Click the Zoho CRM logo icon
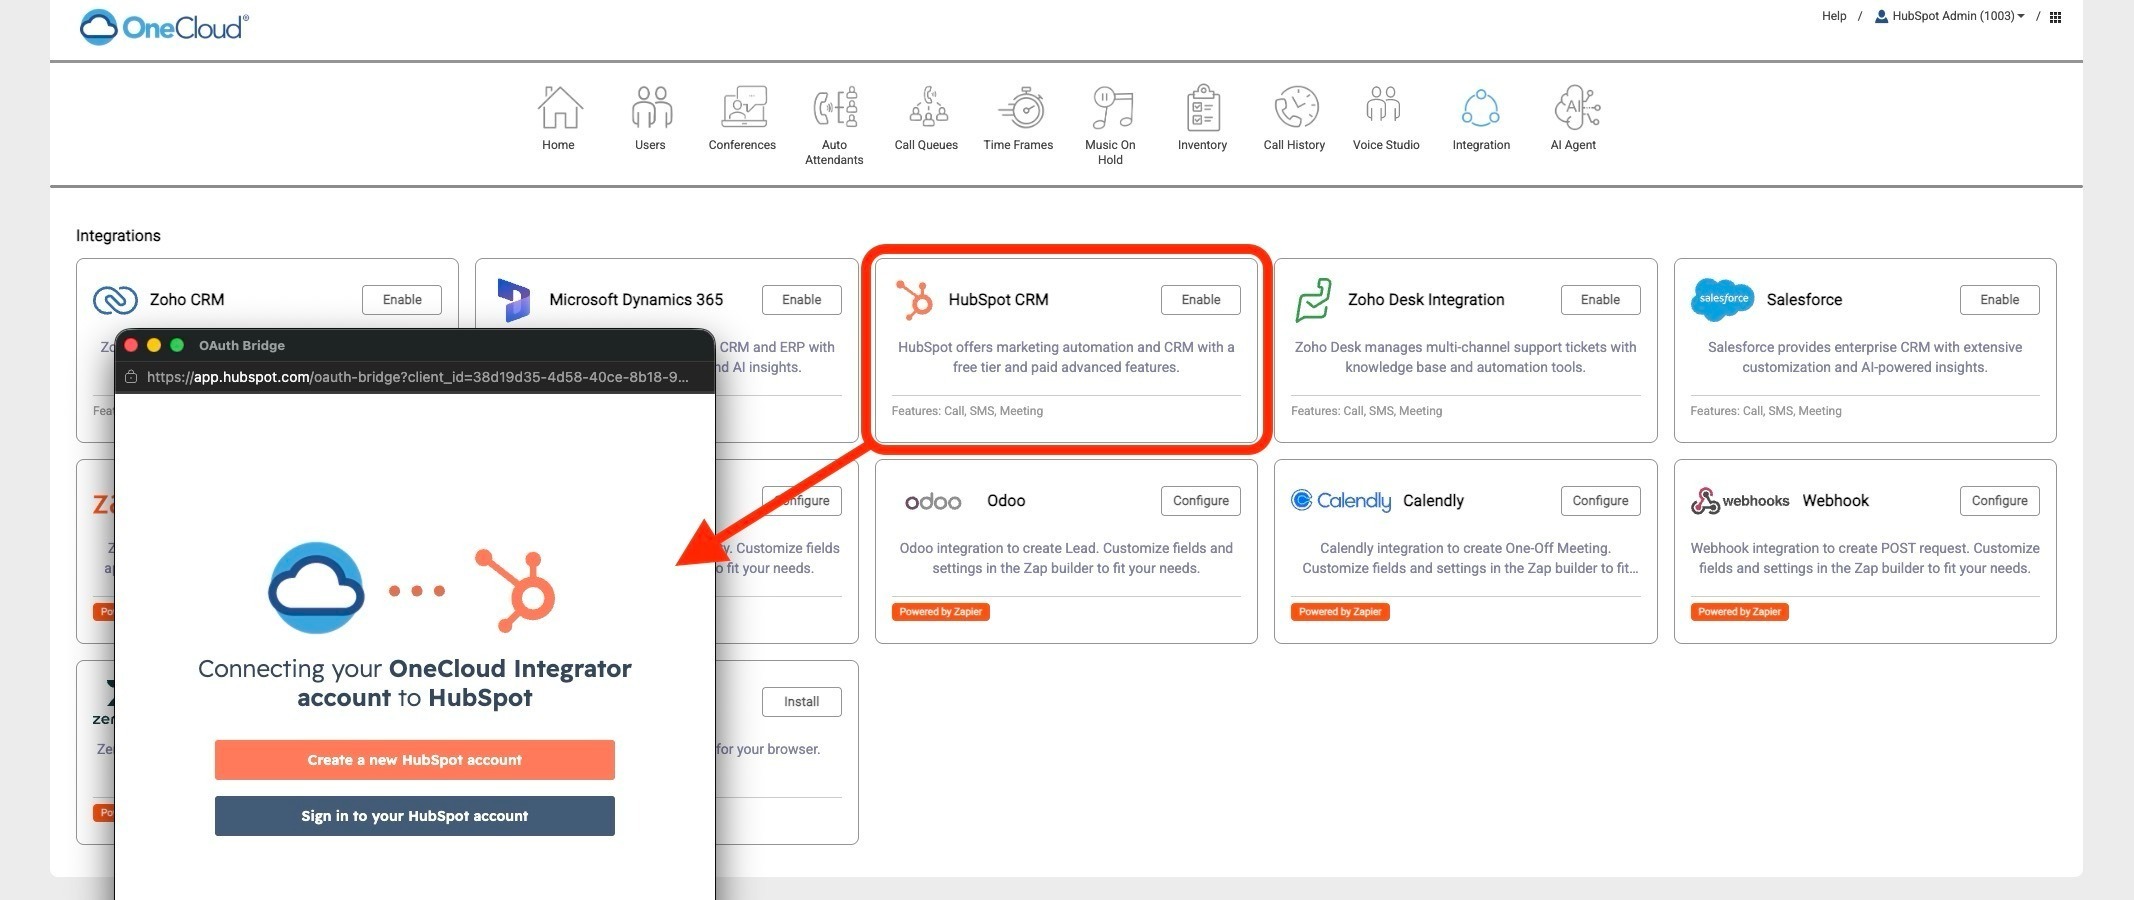Screen dimensions: 2134x900 tap(115, 300)
